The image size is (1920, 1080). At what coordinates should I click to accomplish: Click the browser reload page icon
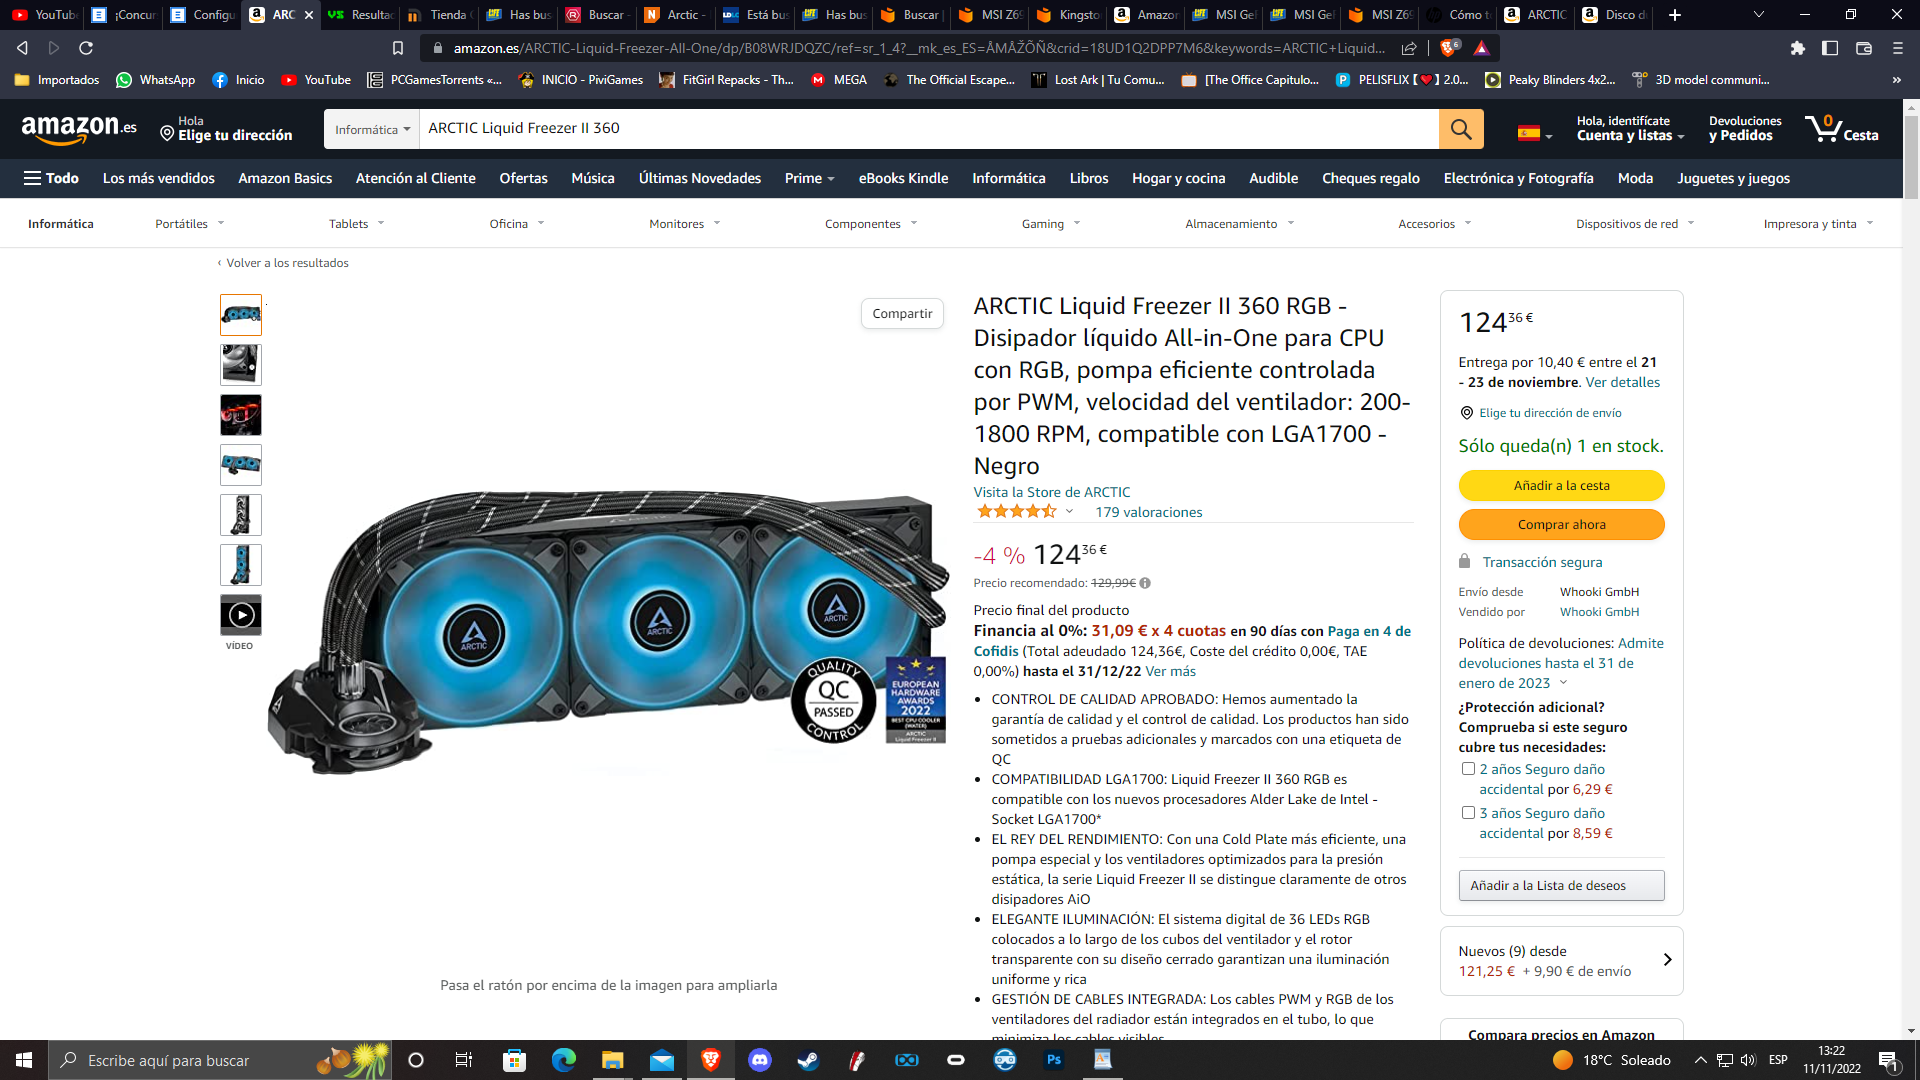tap(86, 48)
